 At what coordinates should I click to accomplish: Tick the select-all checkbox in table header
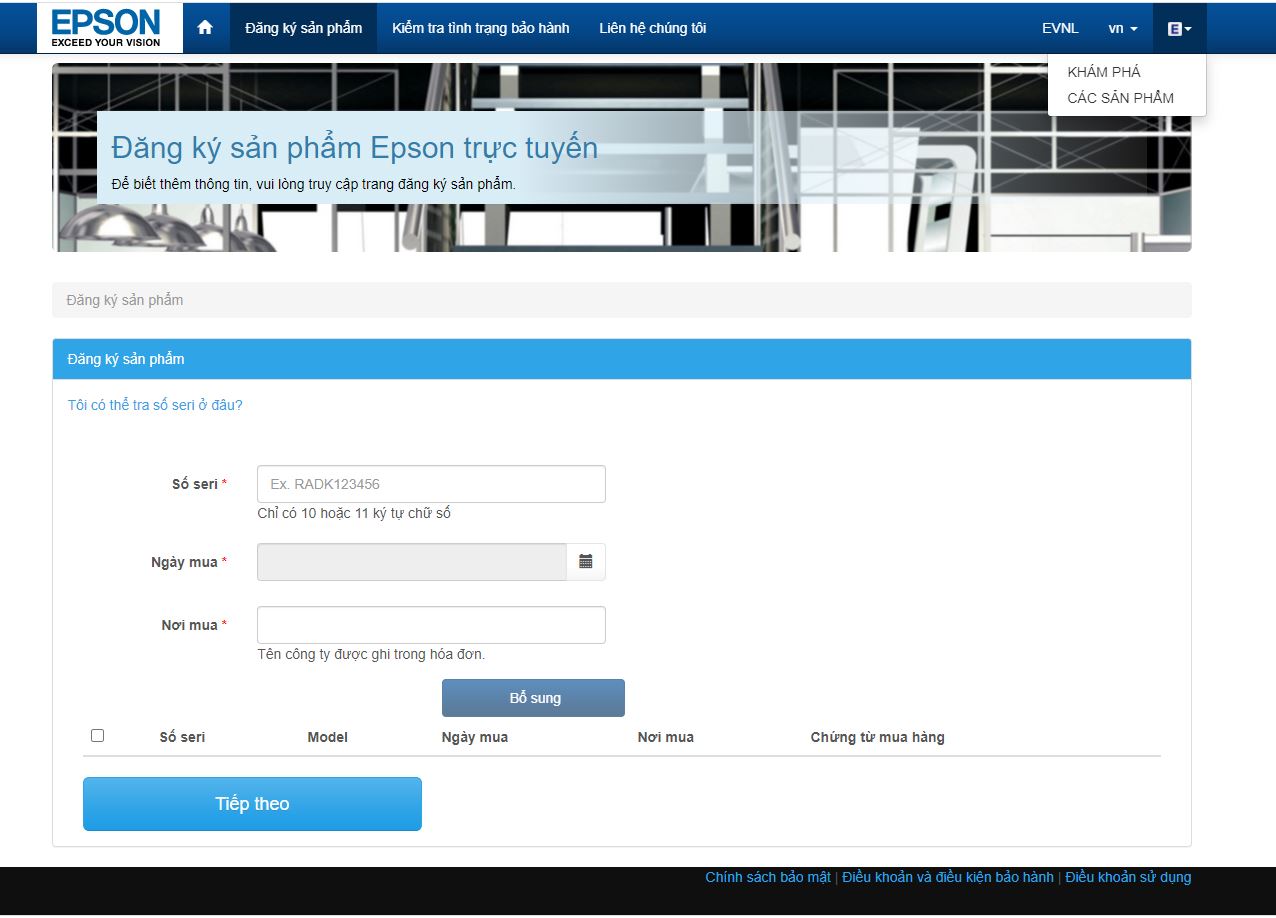click(97, 736)
